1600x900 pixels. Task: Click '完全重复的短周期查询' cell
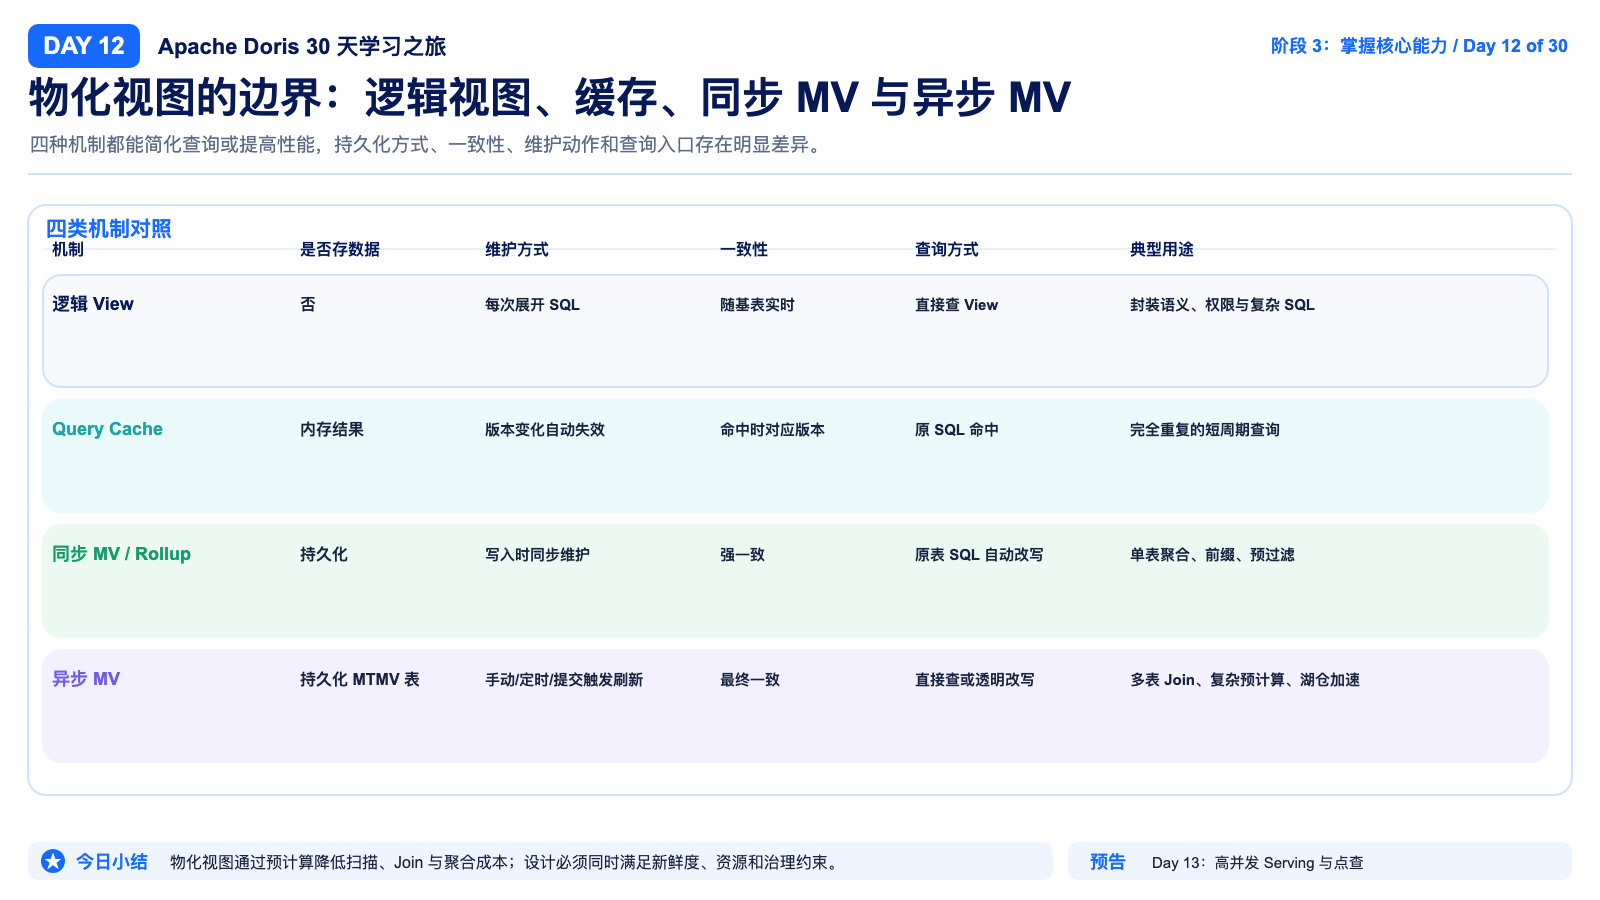1205,429
